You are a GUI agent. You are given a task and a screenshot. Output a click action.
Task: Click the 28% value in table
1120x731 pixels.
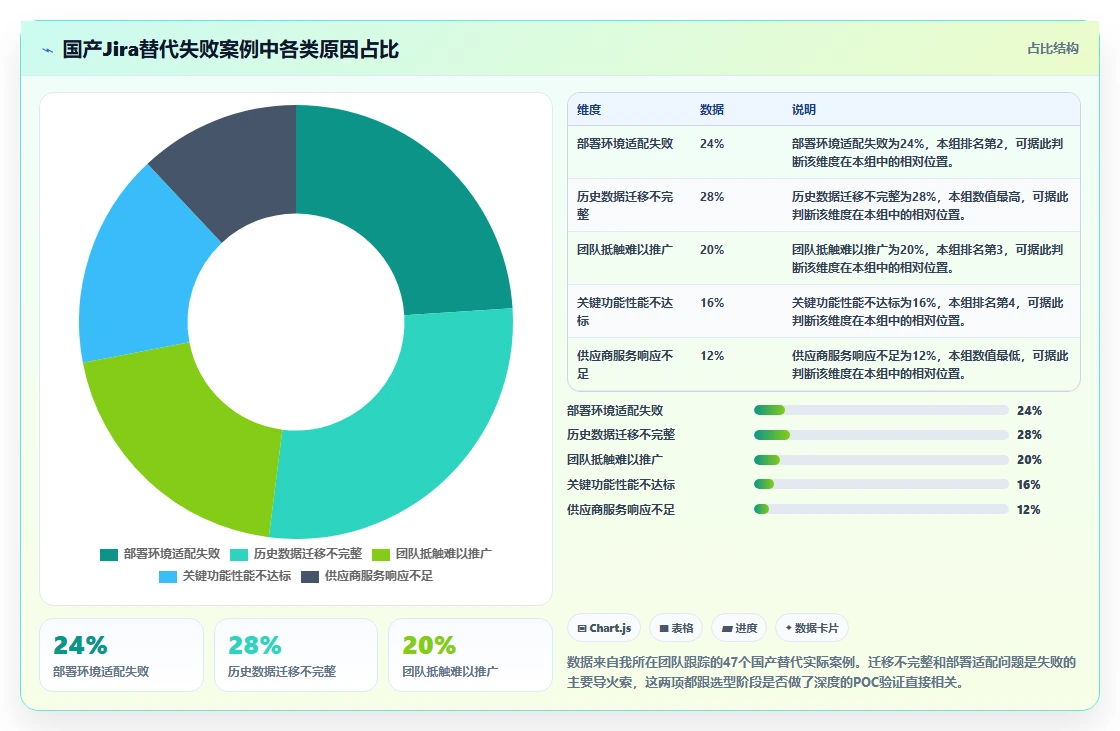coord(712,197)
